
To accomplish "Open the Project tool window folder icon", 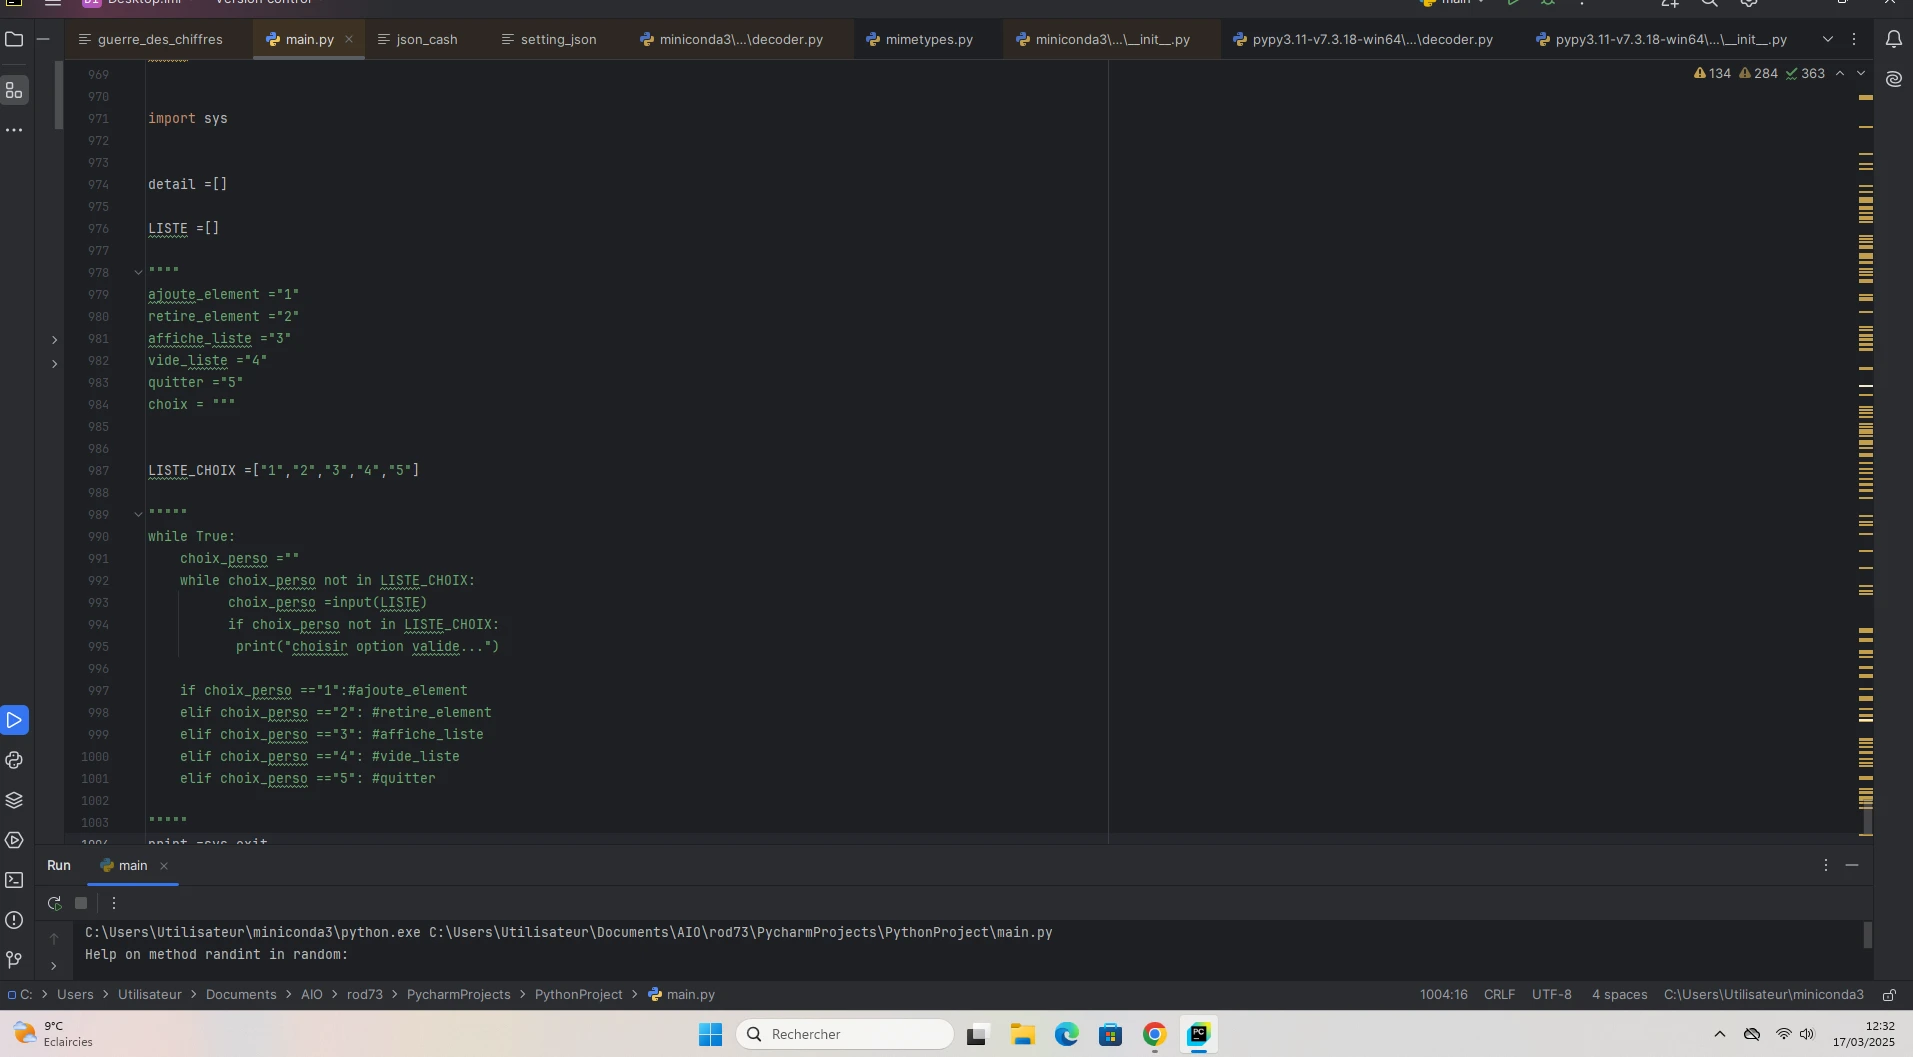I will click(x=14, y=40).
